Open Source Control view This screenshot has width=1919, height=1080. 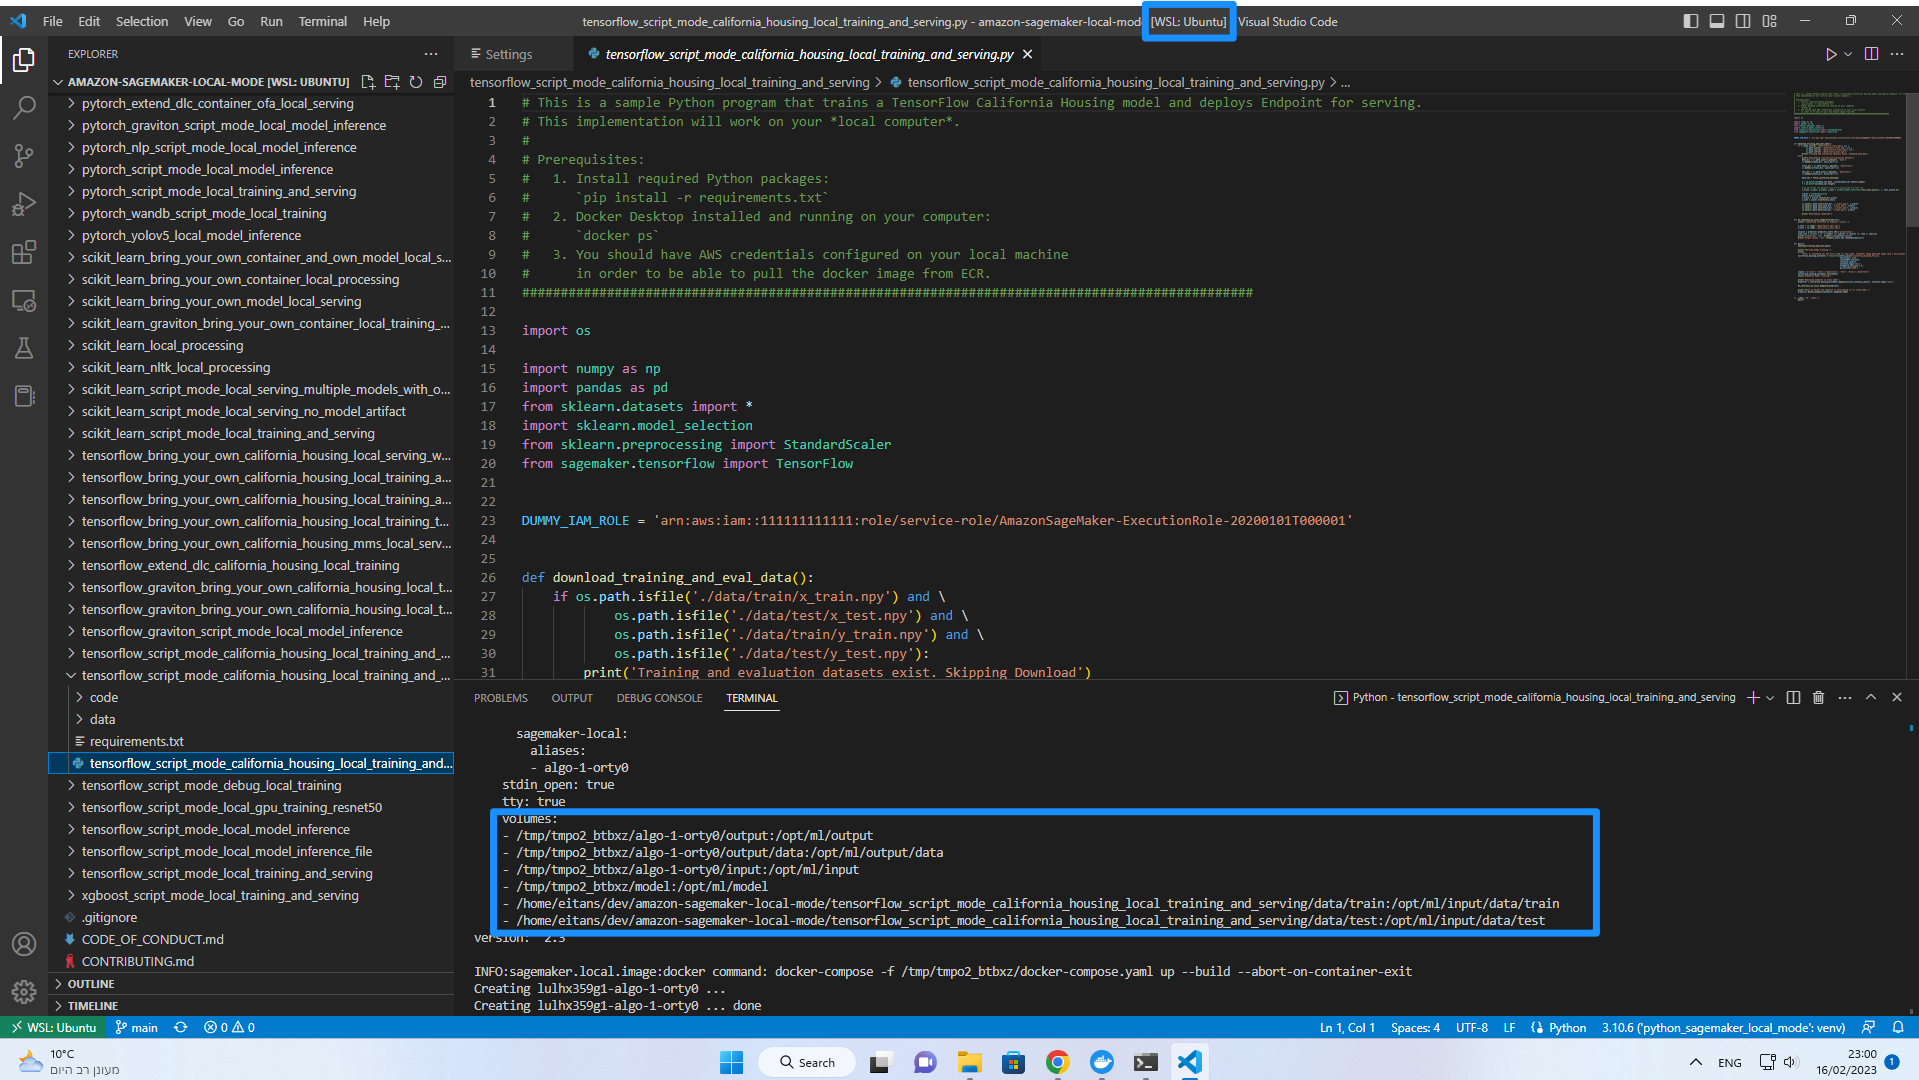[x=24, y=155]
